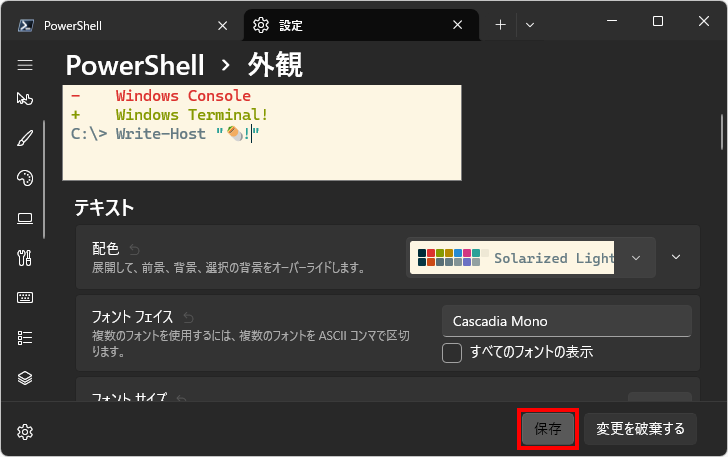Open Defaults layers icon in sidebar
Viewport: 728px width, 457px height.
25,378
